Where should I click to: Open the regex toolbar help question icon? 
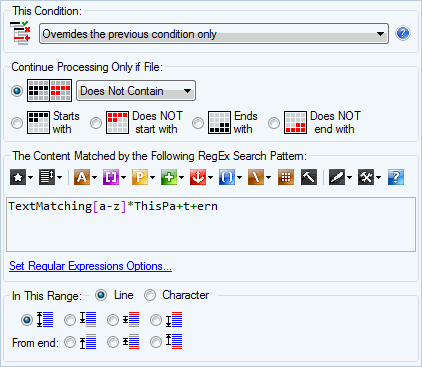[x=396, y=177]
